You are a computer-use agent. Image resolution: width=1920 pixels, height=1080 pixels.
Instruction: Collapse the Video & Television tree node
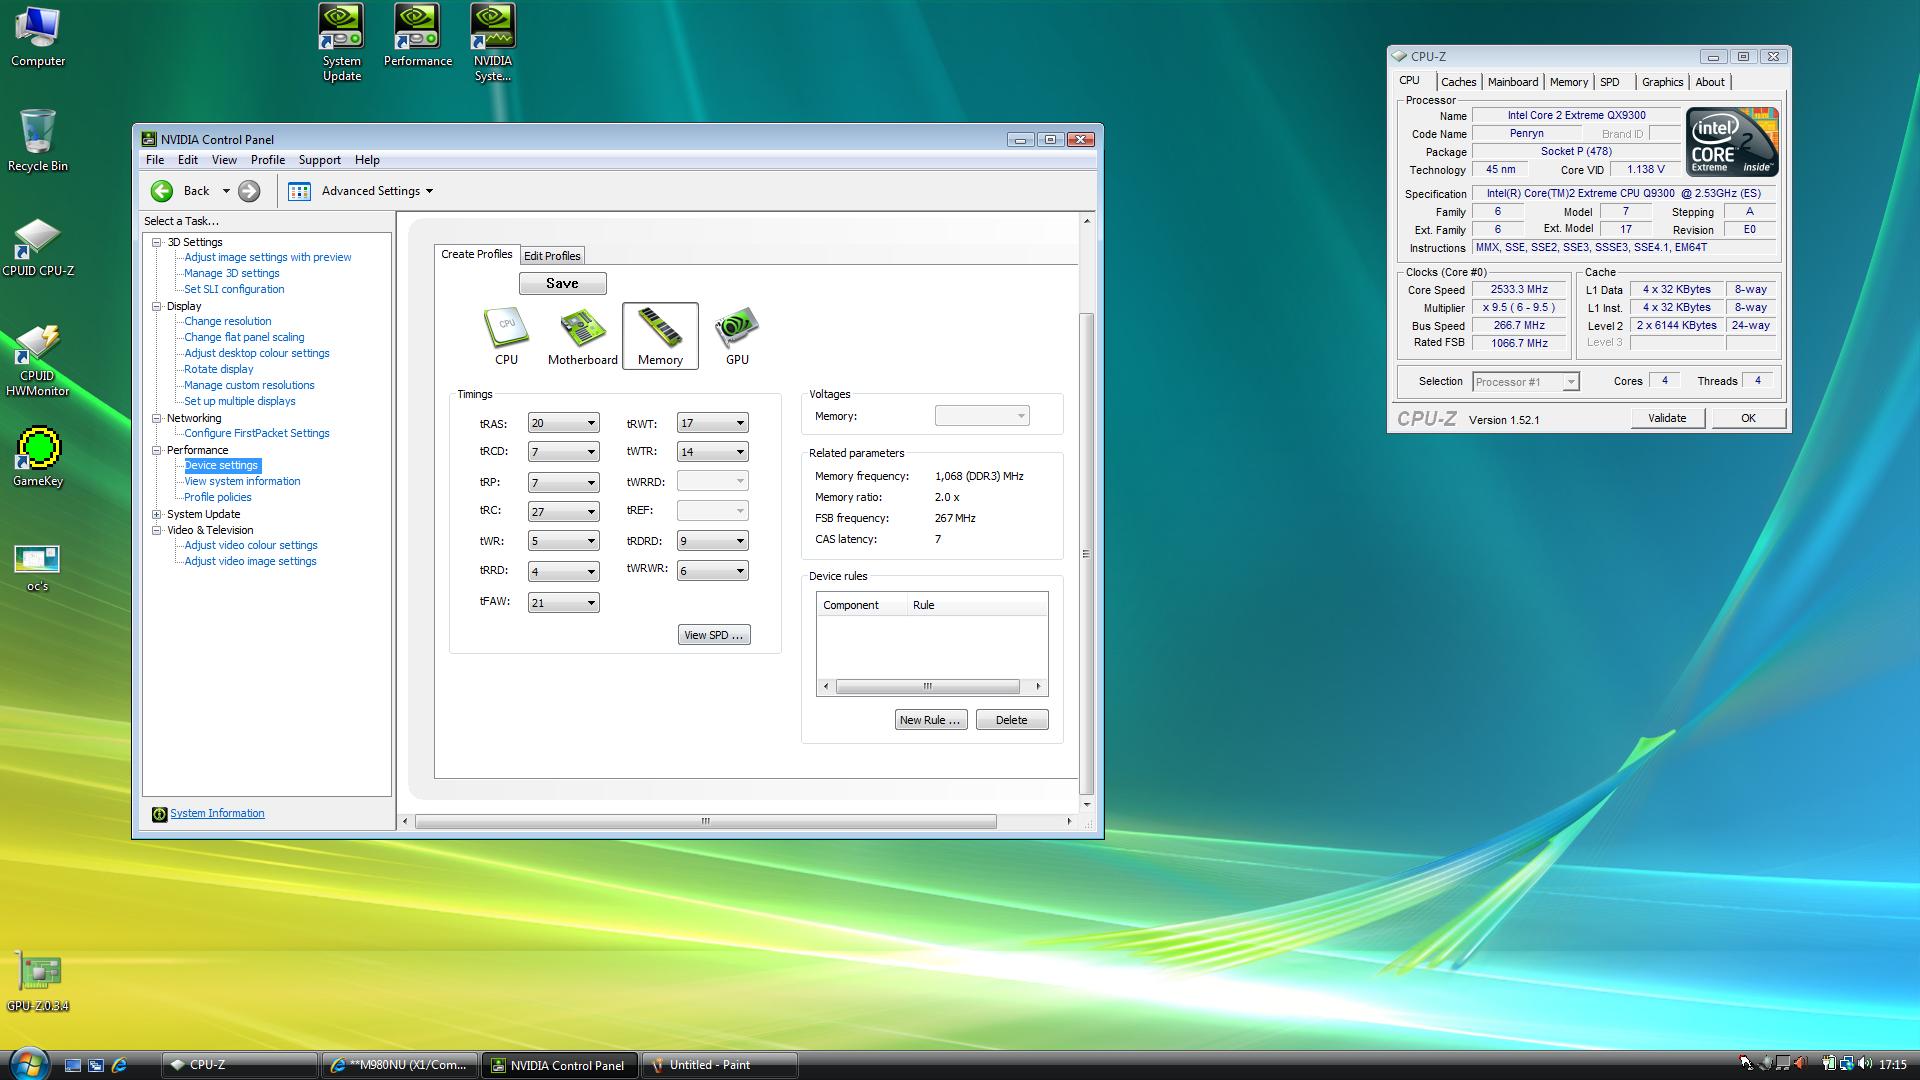click(157, 530)
